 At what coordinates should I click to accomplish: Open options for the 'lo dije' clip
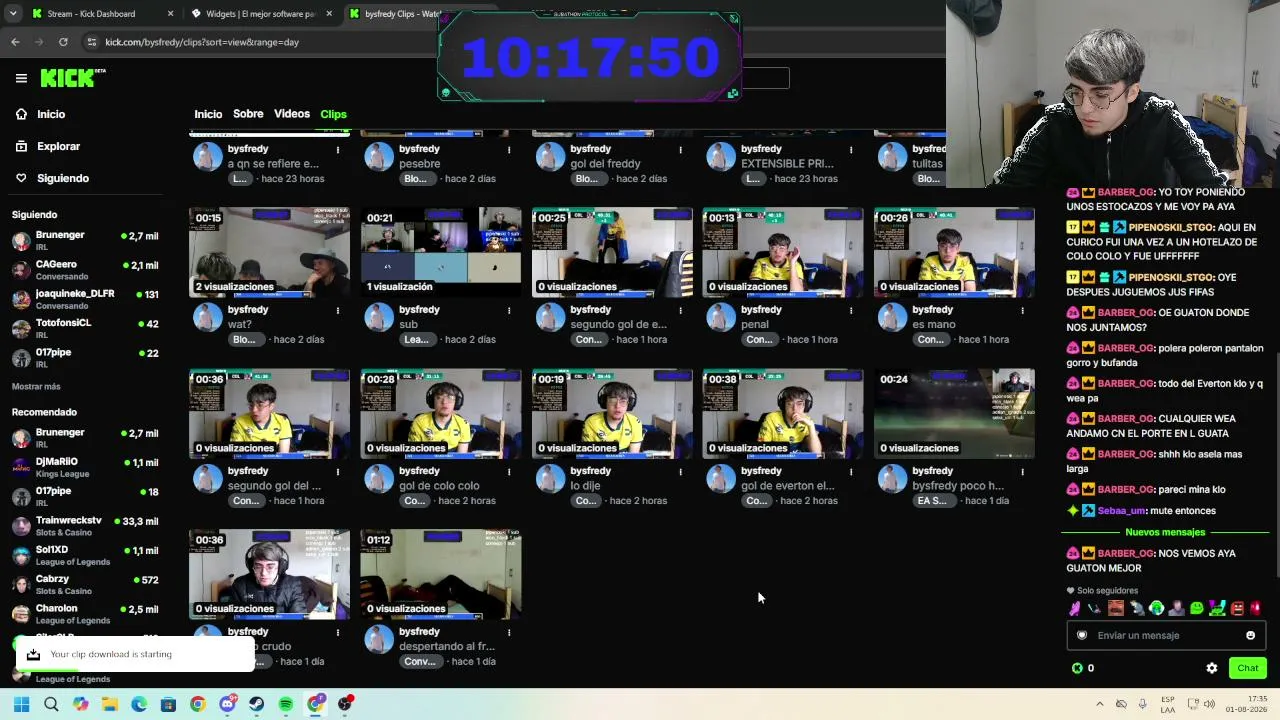[x=680, y=471]
